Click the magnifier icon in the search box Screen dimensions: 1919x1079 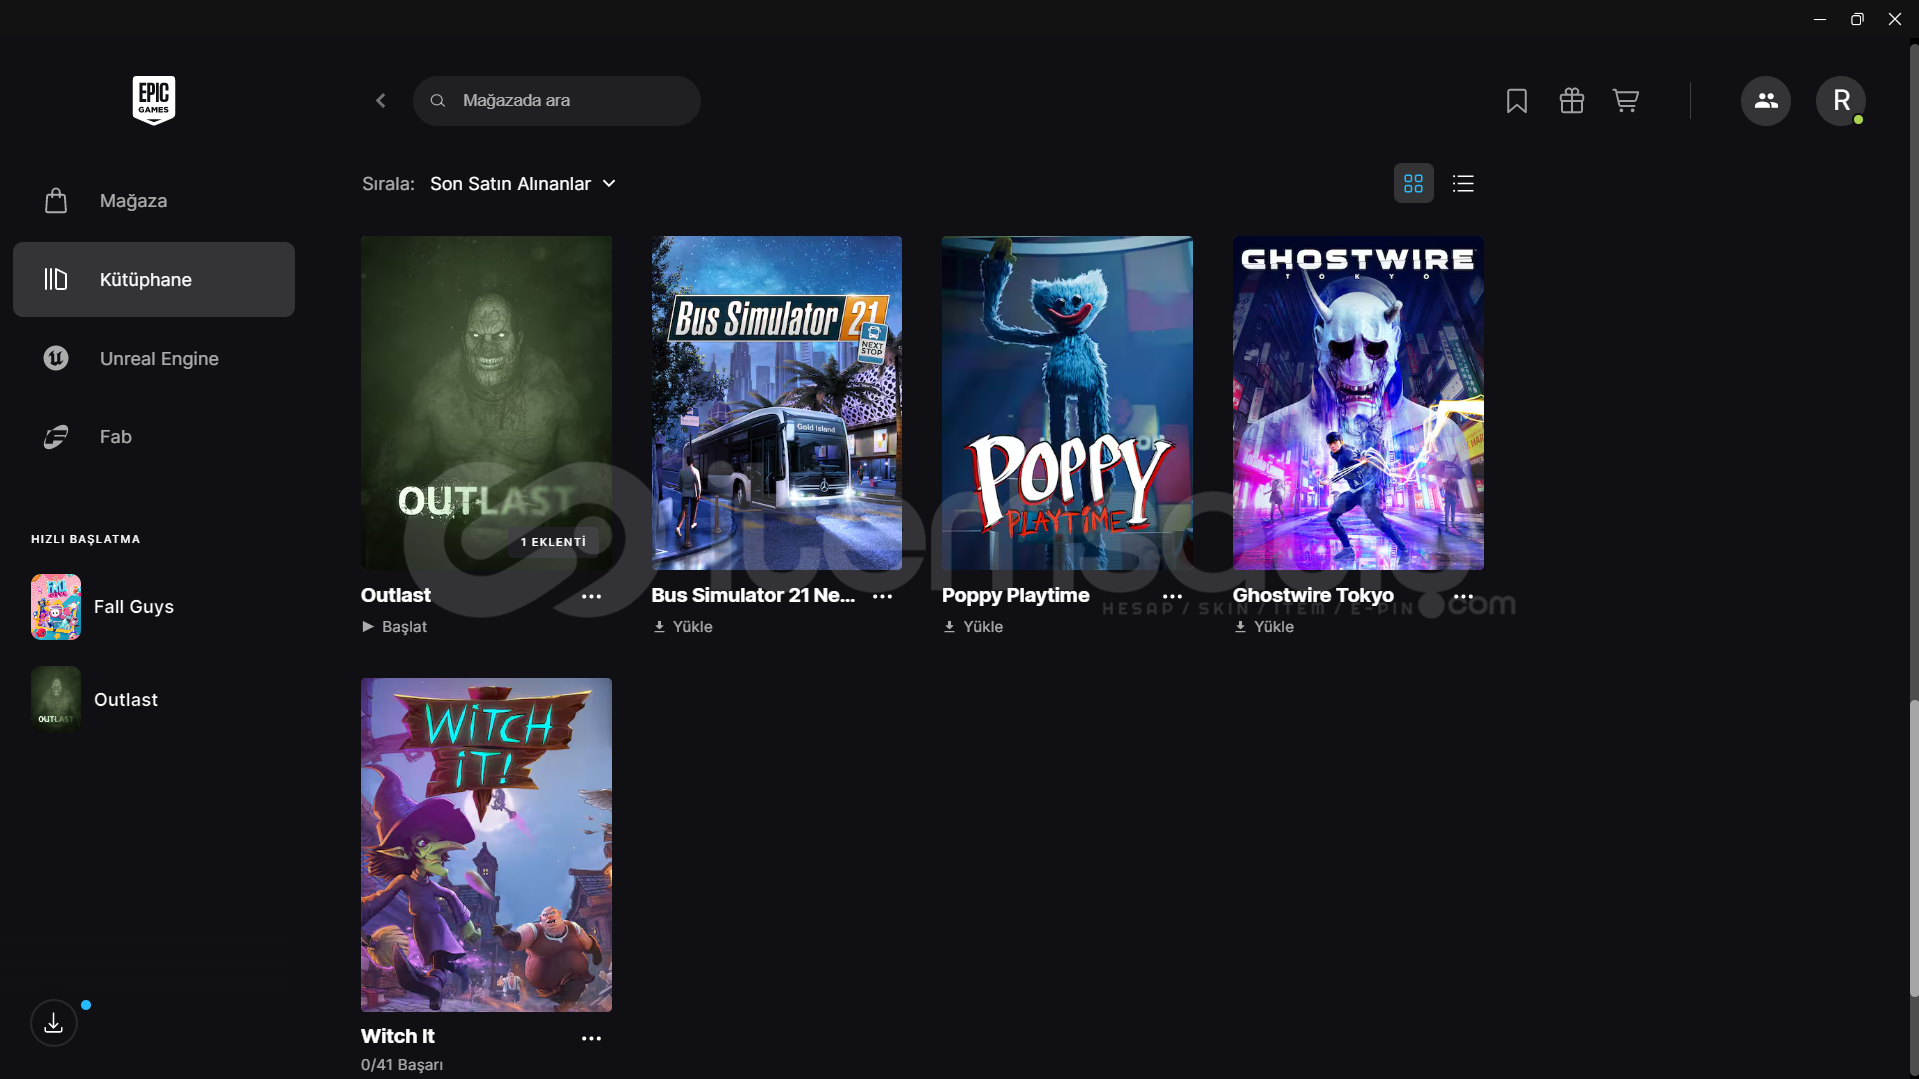tap(438, 101)
